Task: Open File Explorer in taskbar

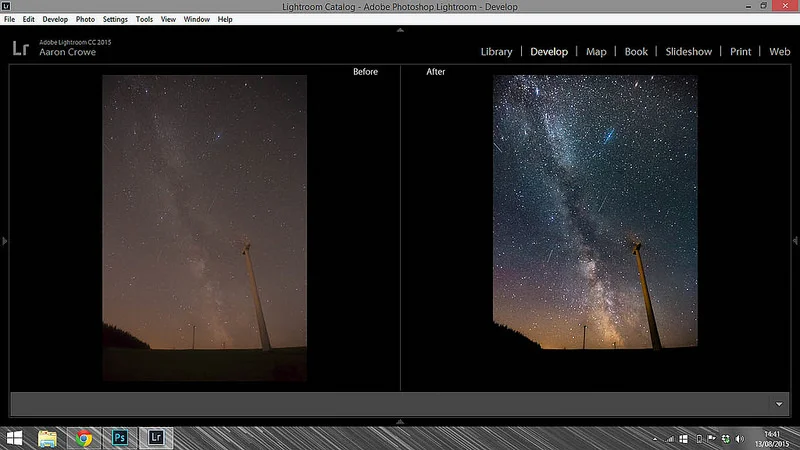Action: tap(47, 438)
